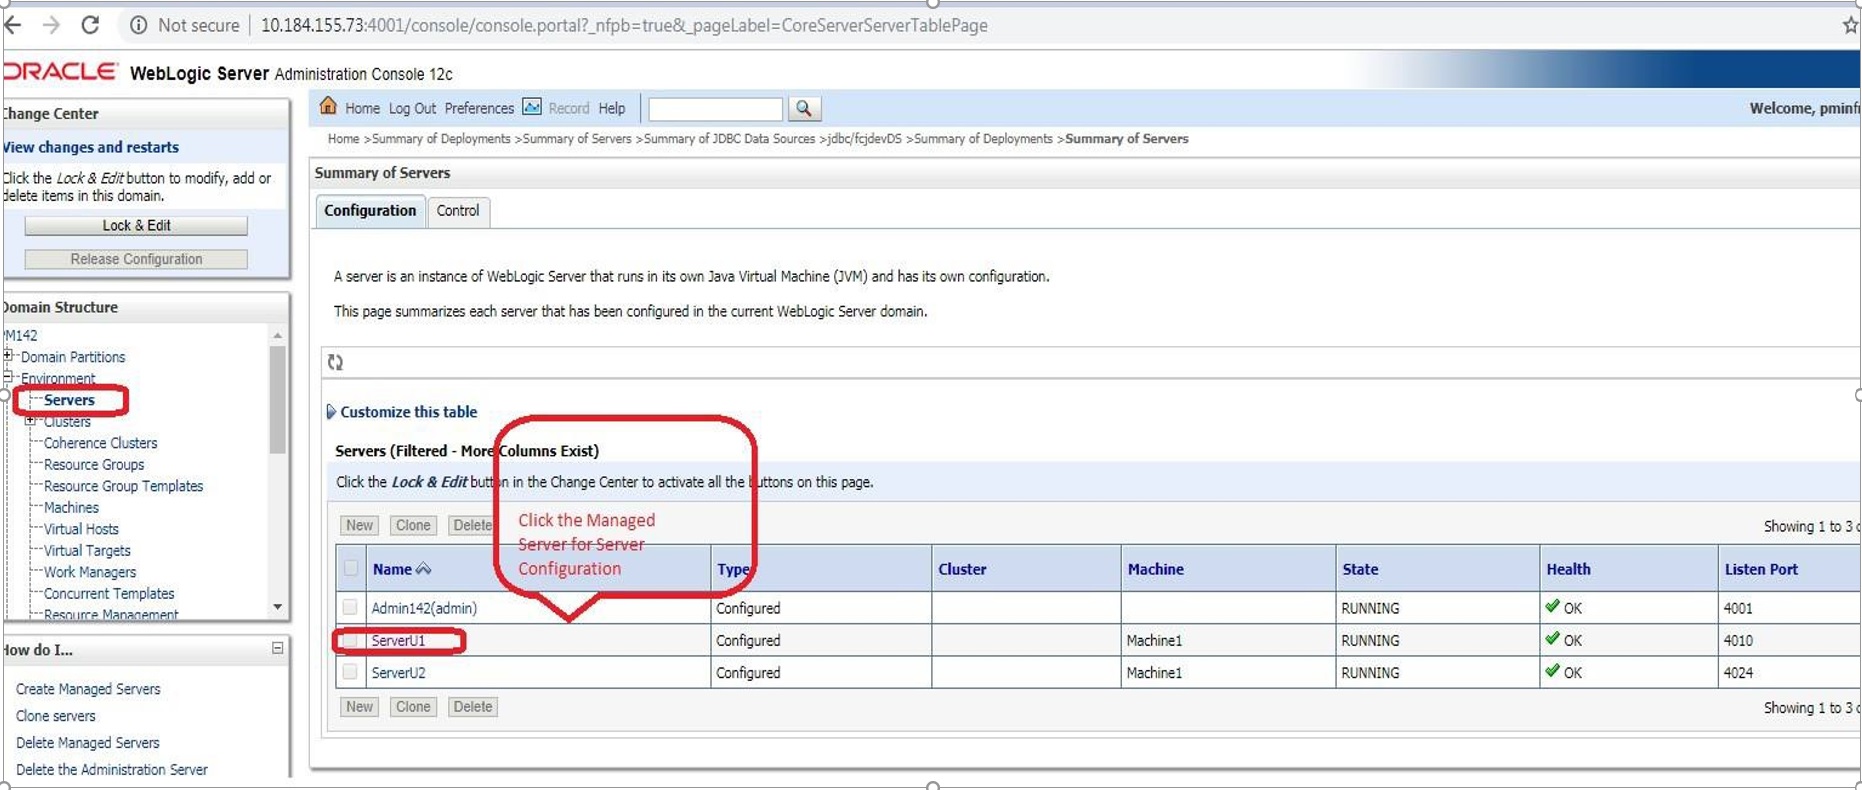The height and width of the screenshot is (790, 1862).
Task: Click the Record chart icon
Action: click(x=532, y=107)
